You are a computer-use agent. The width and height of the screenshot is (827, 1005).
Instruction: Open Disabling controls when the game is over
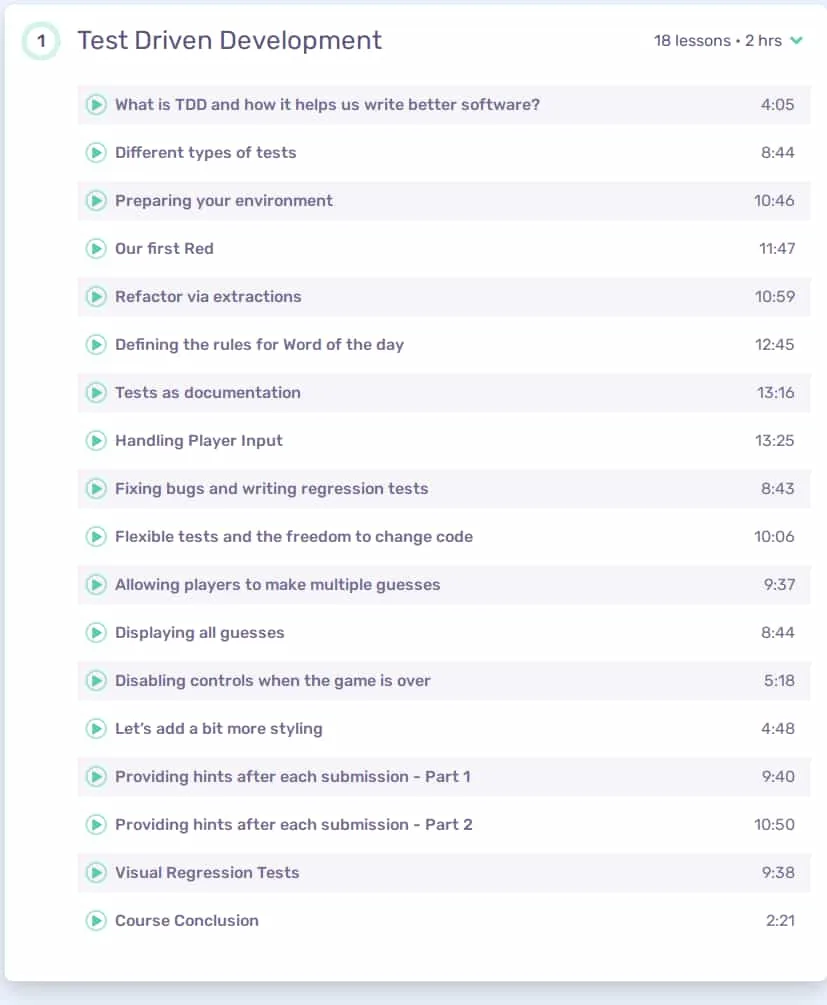click(444, 681)
